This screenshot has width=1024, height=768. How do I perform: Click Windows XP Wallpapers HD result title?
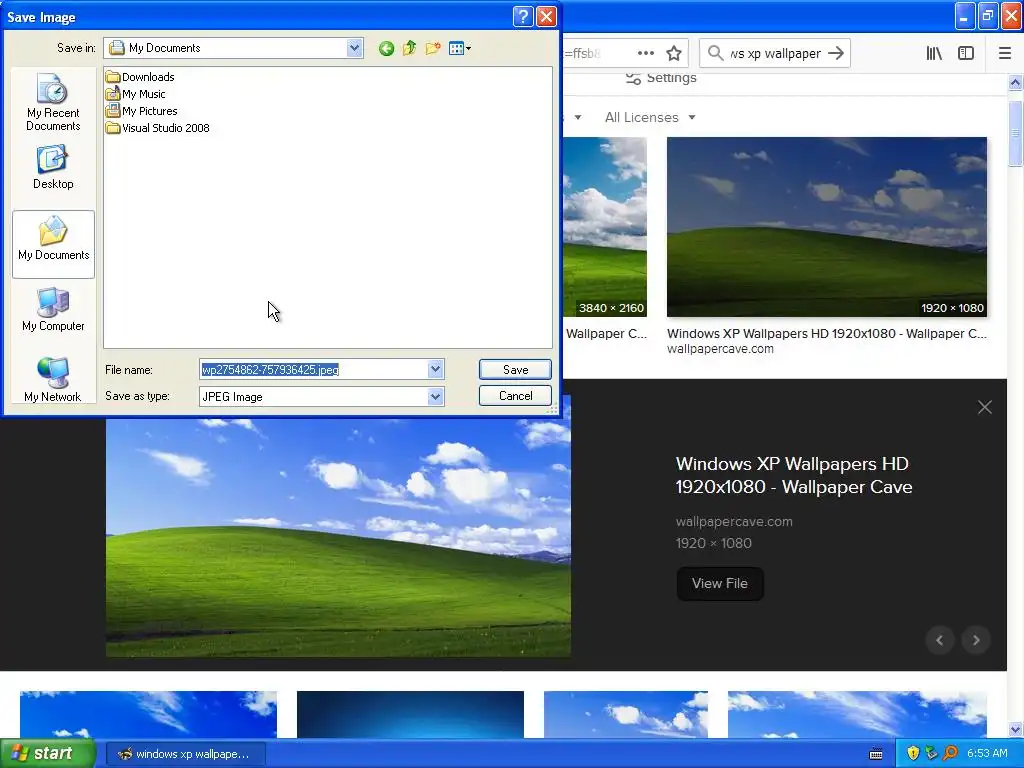point(827,333)
